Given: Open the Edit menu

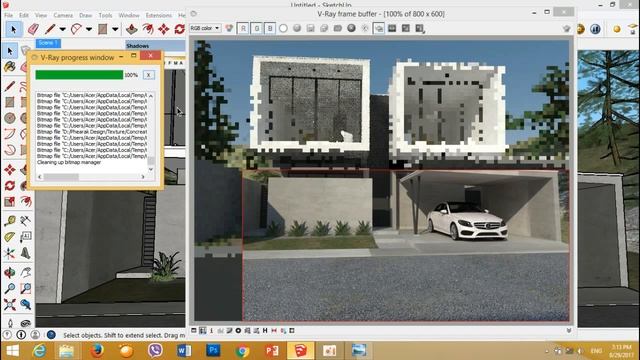Looking at the screenshot, I should [24, 15].
